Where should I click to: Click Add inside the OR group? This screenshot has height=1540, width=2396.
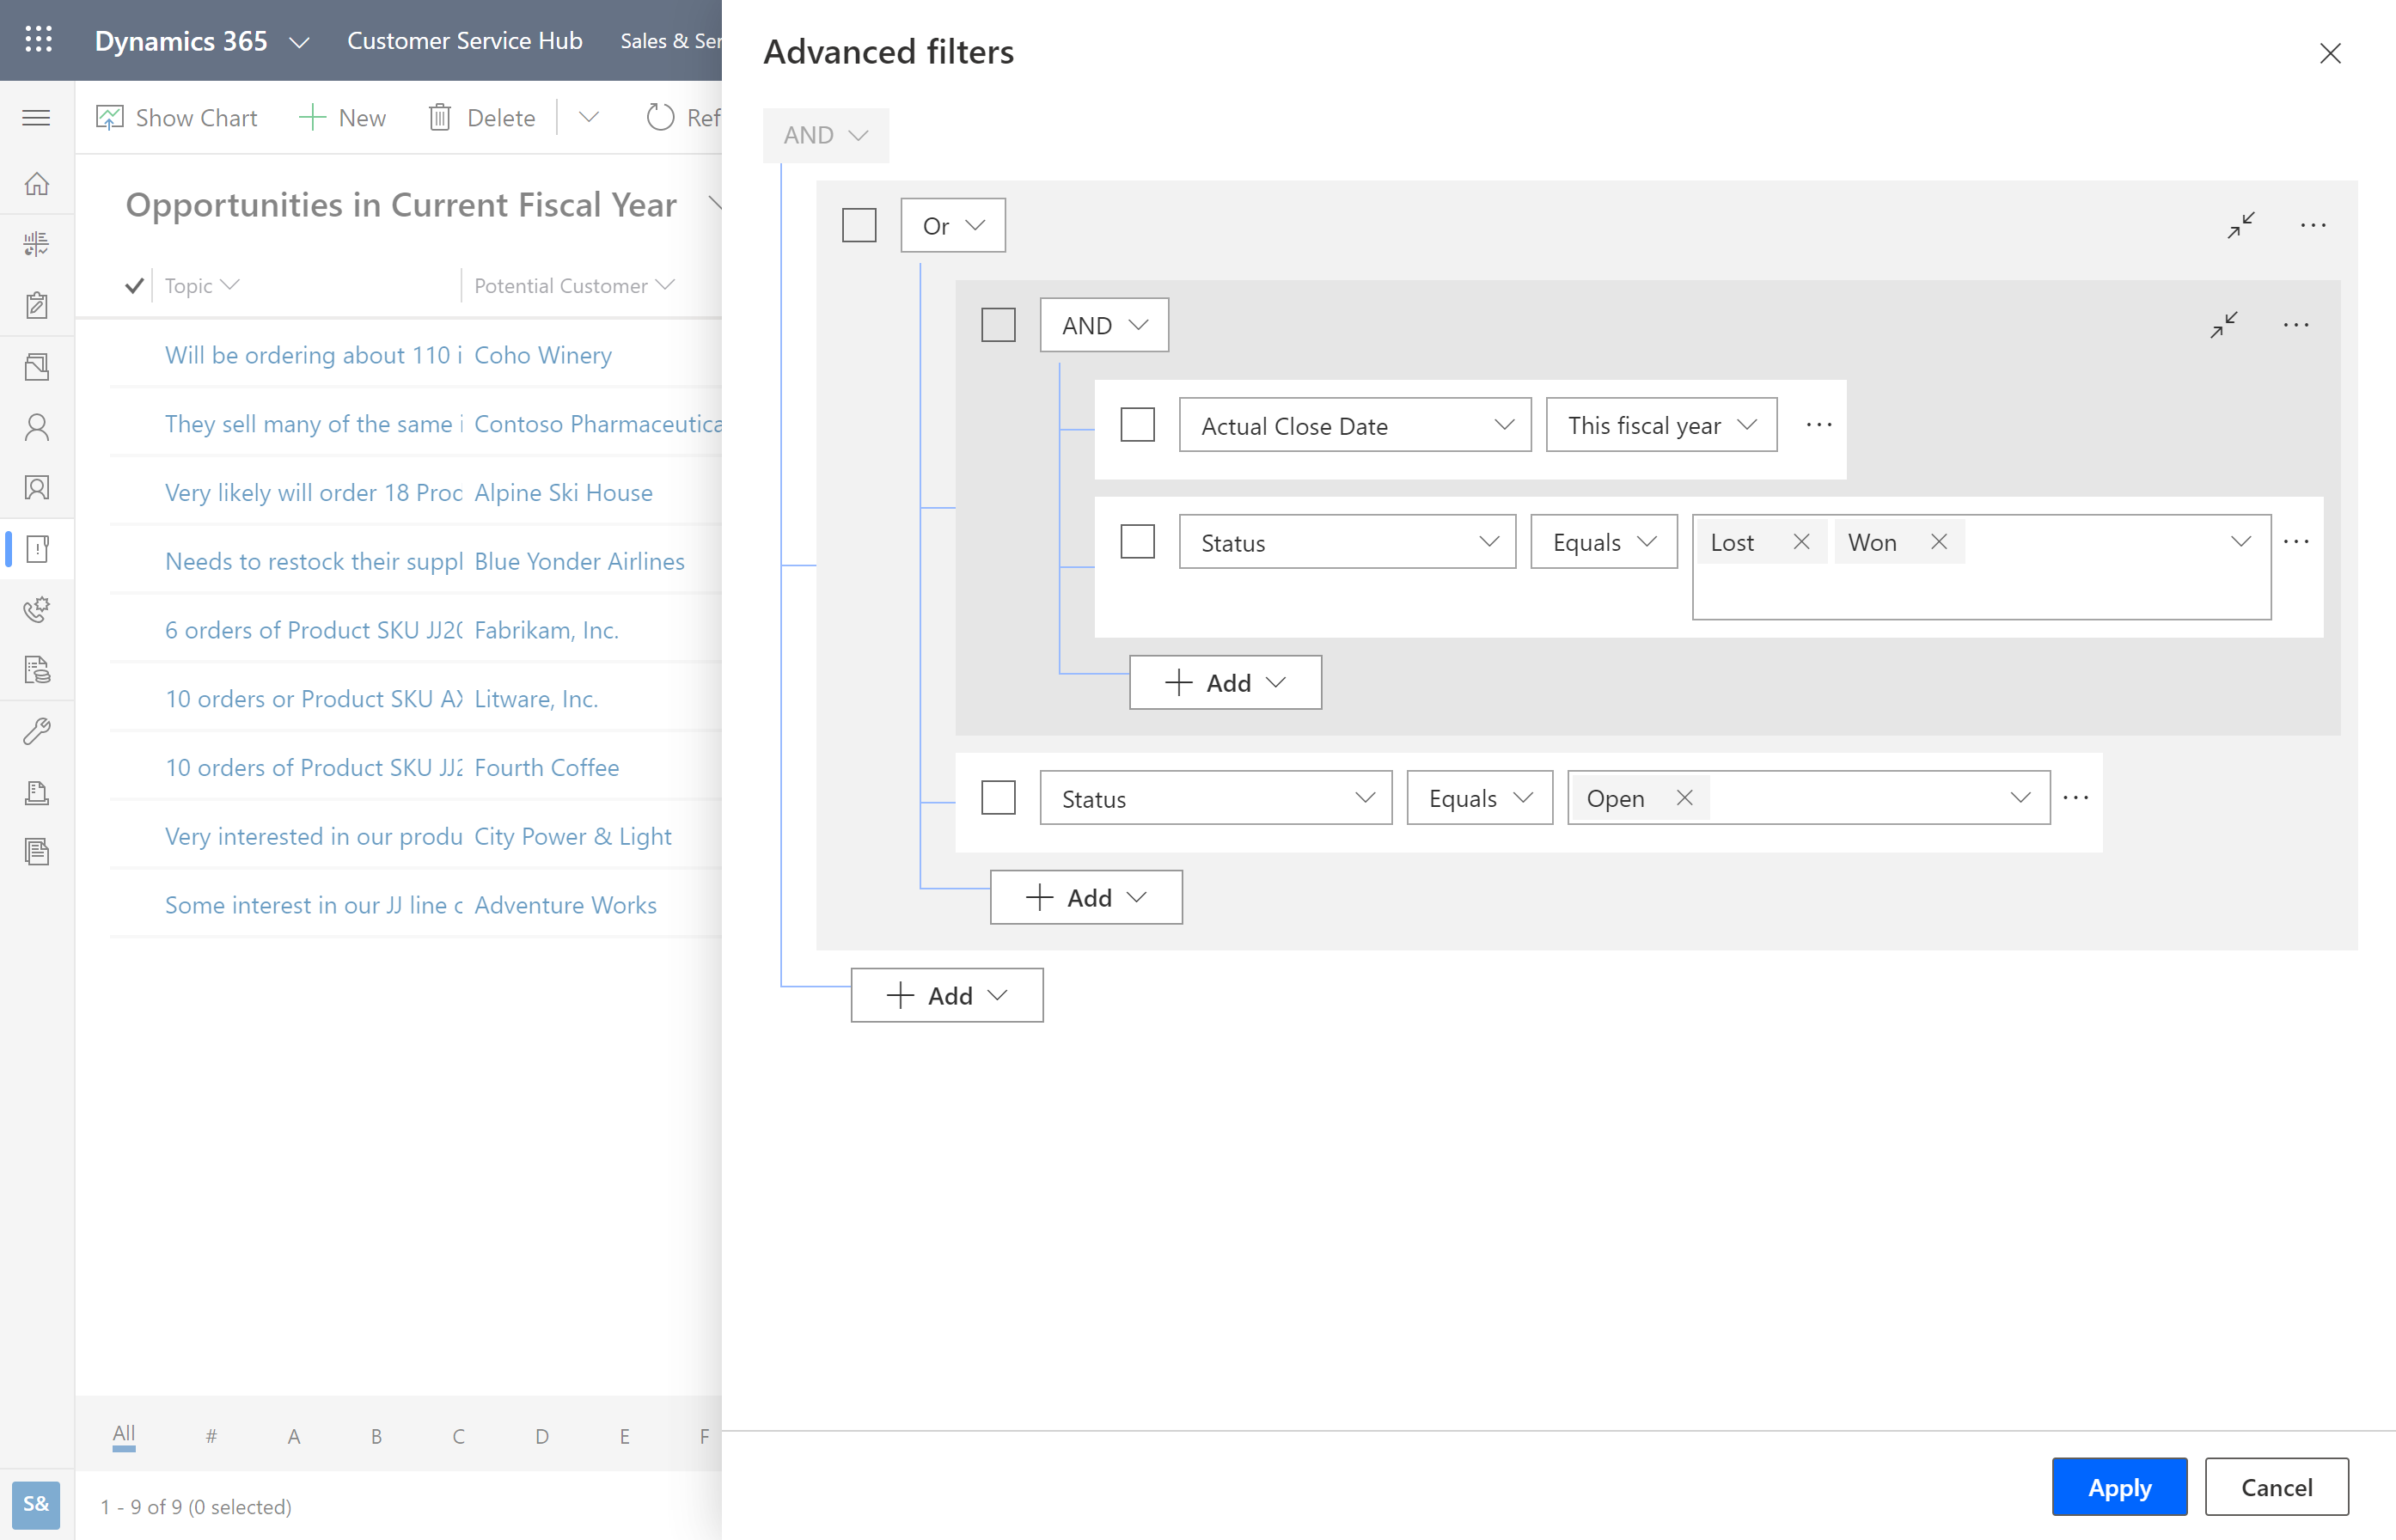[x=1085, y=895]
